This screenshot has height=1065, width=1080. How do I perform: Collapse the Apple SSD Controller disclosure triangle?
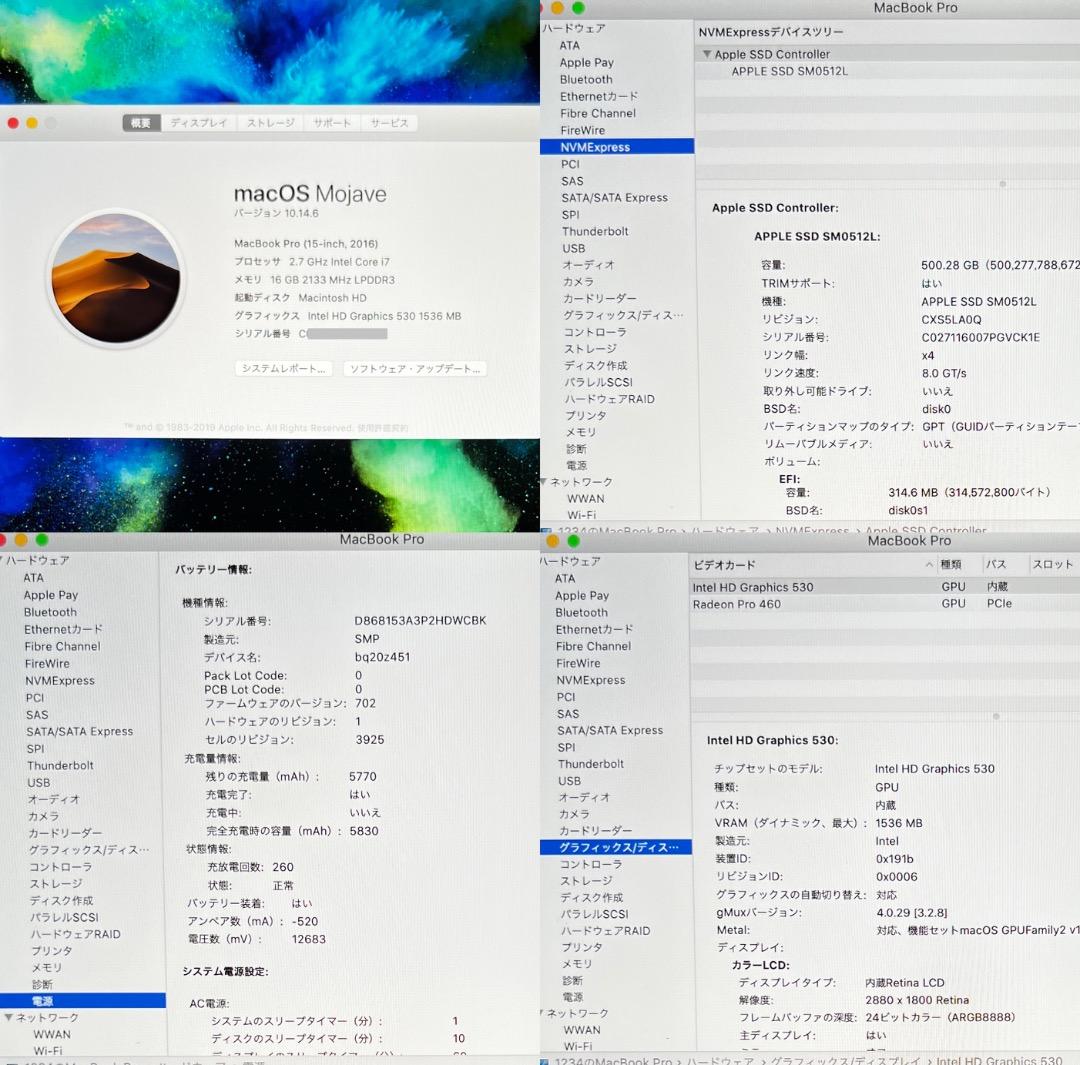click(707, 54)
